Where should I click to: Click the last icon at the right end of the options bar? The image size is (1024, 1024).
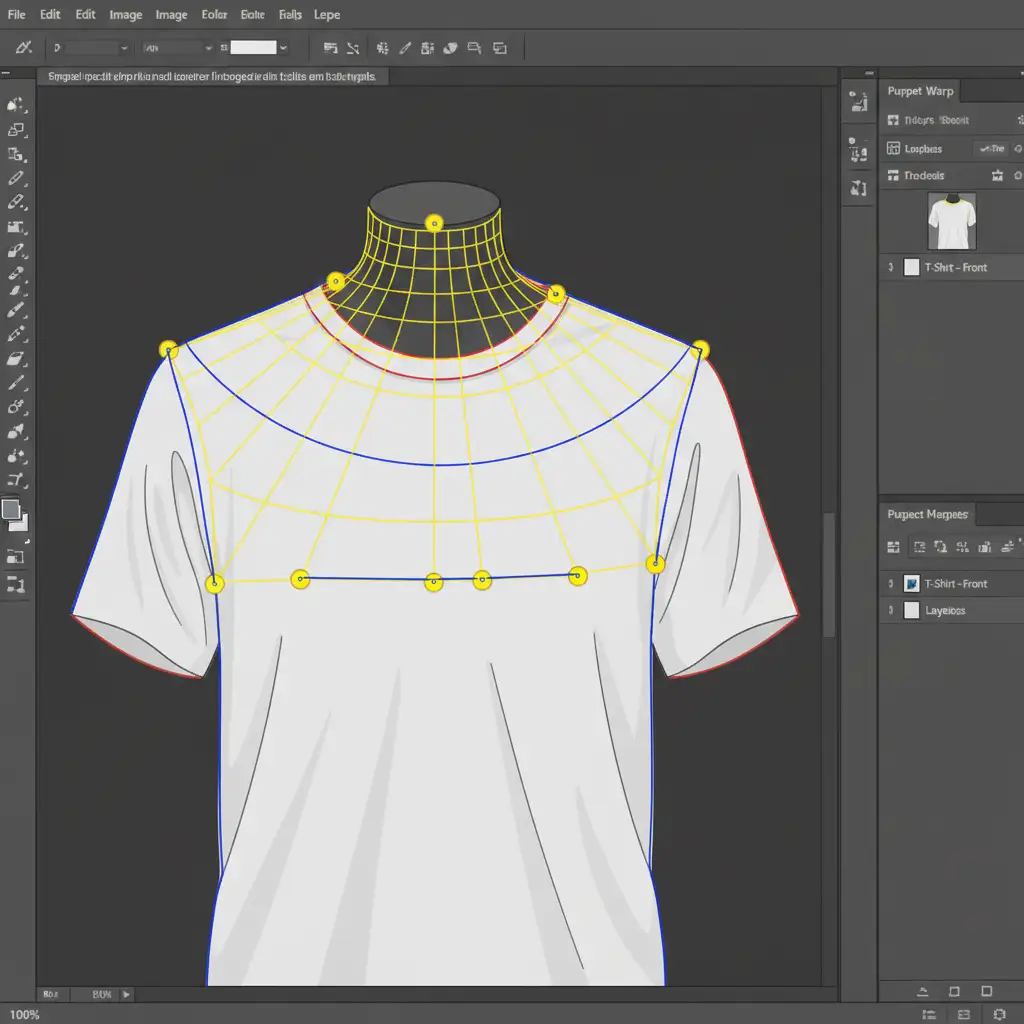coord(500,47)
